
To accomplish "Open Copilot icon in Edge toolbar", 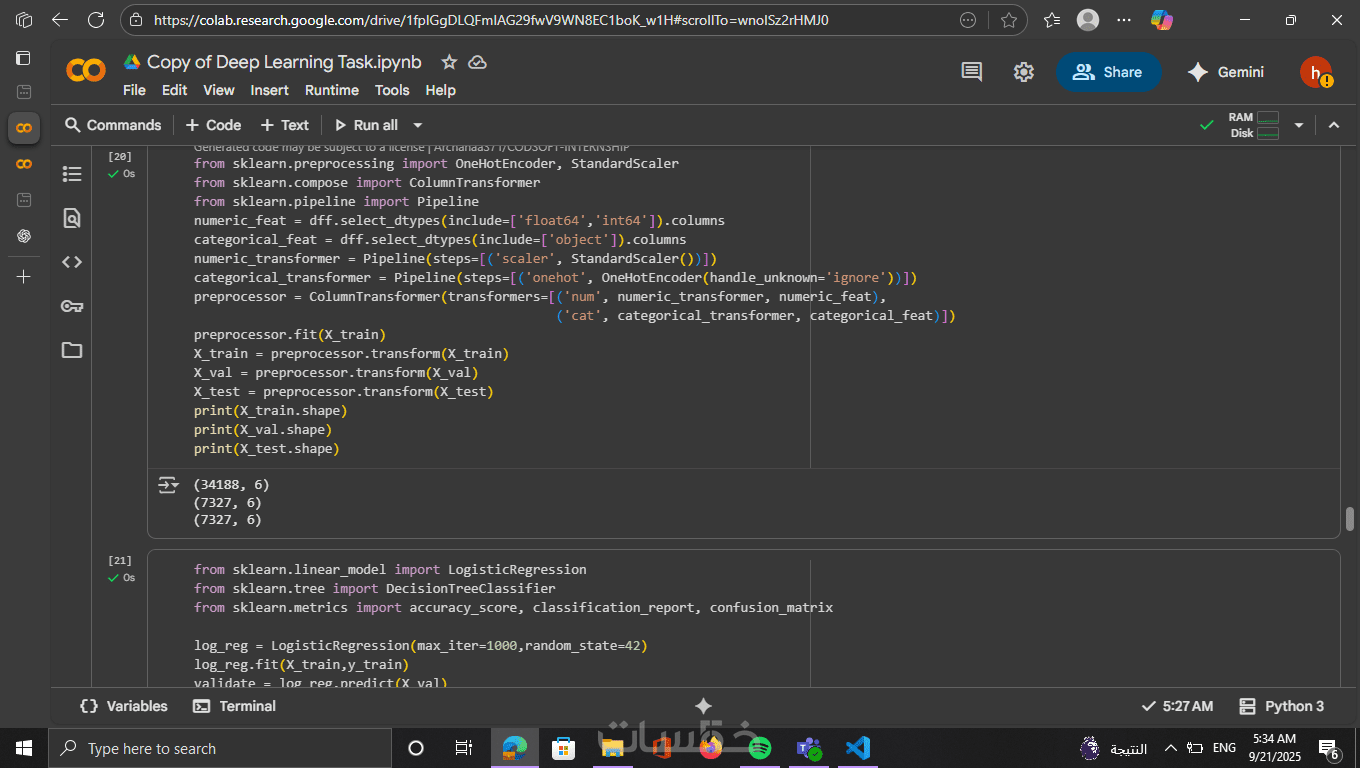I will 1161,20.
